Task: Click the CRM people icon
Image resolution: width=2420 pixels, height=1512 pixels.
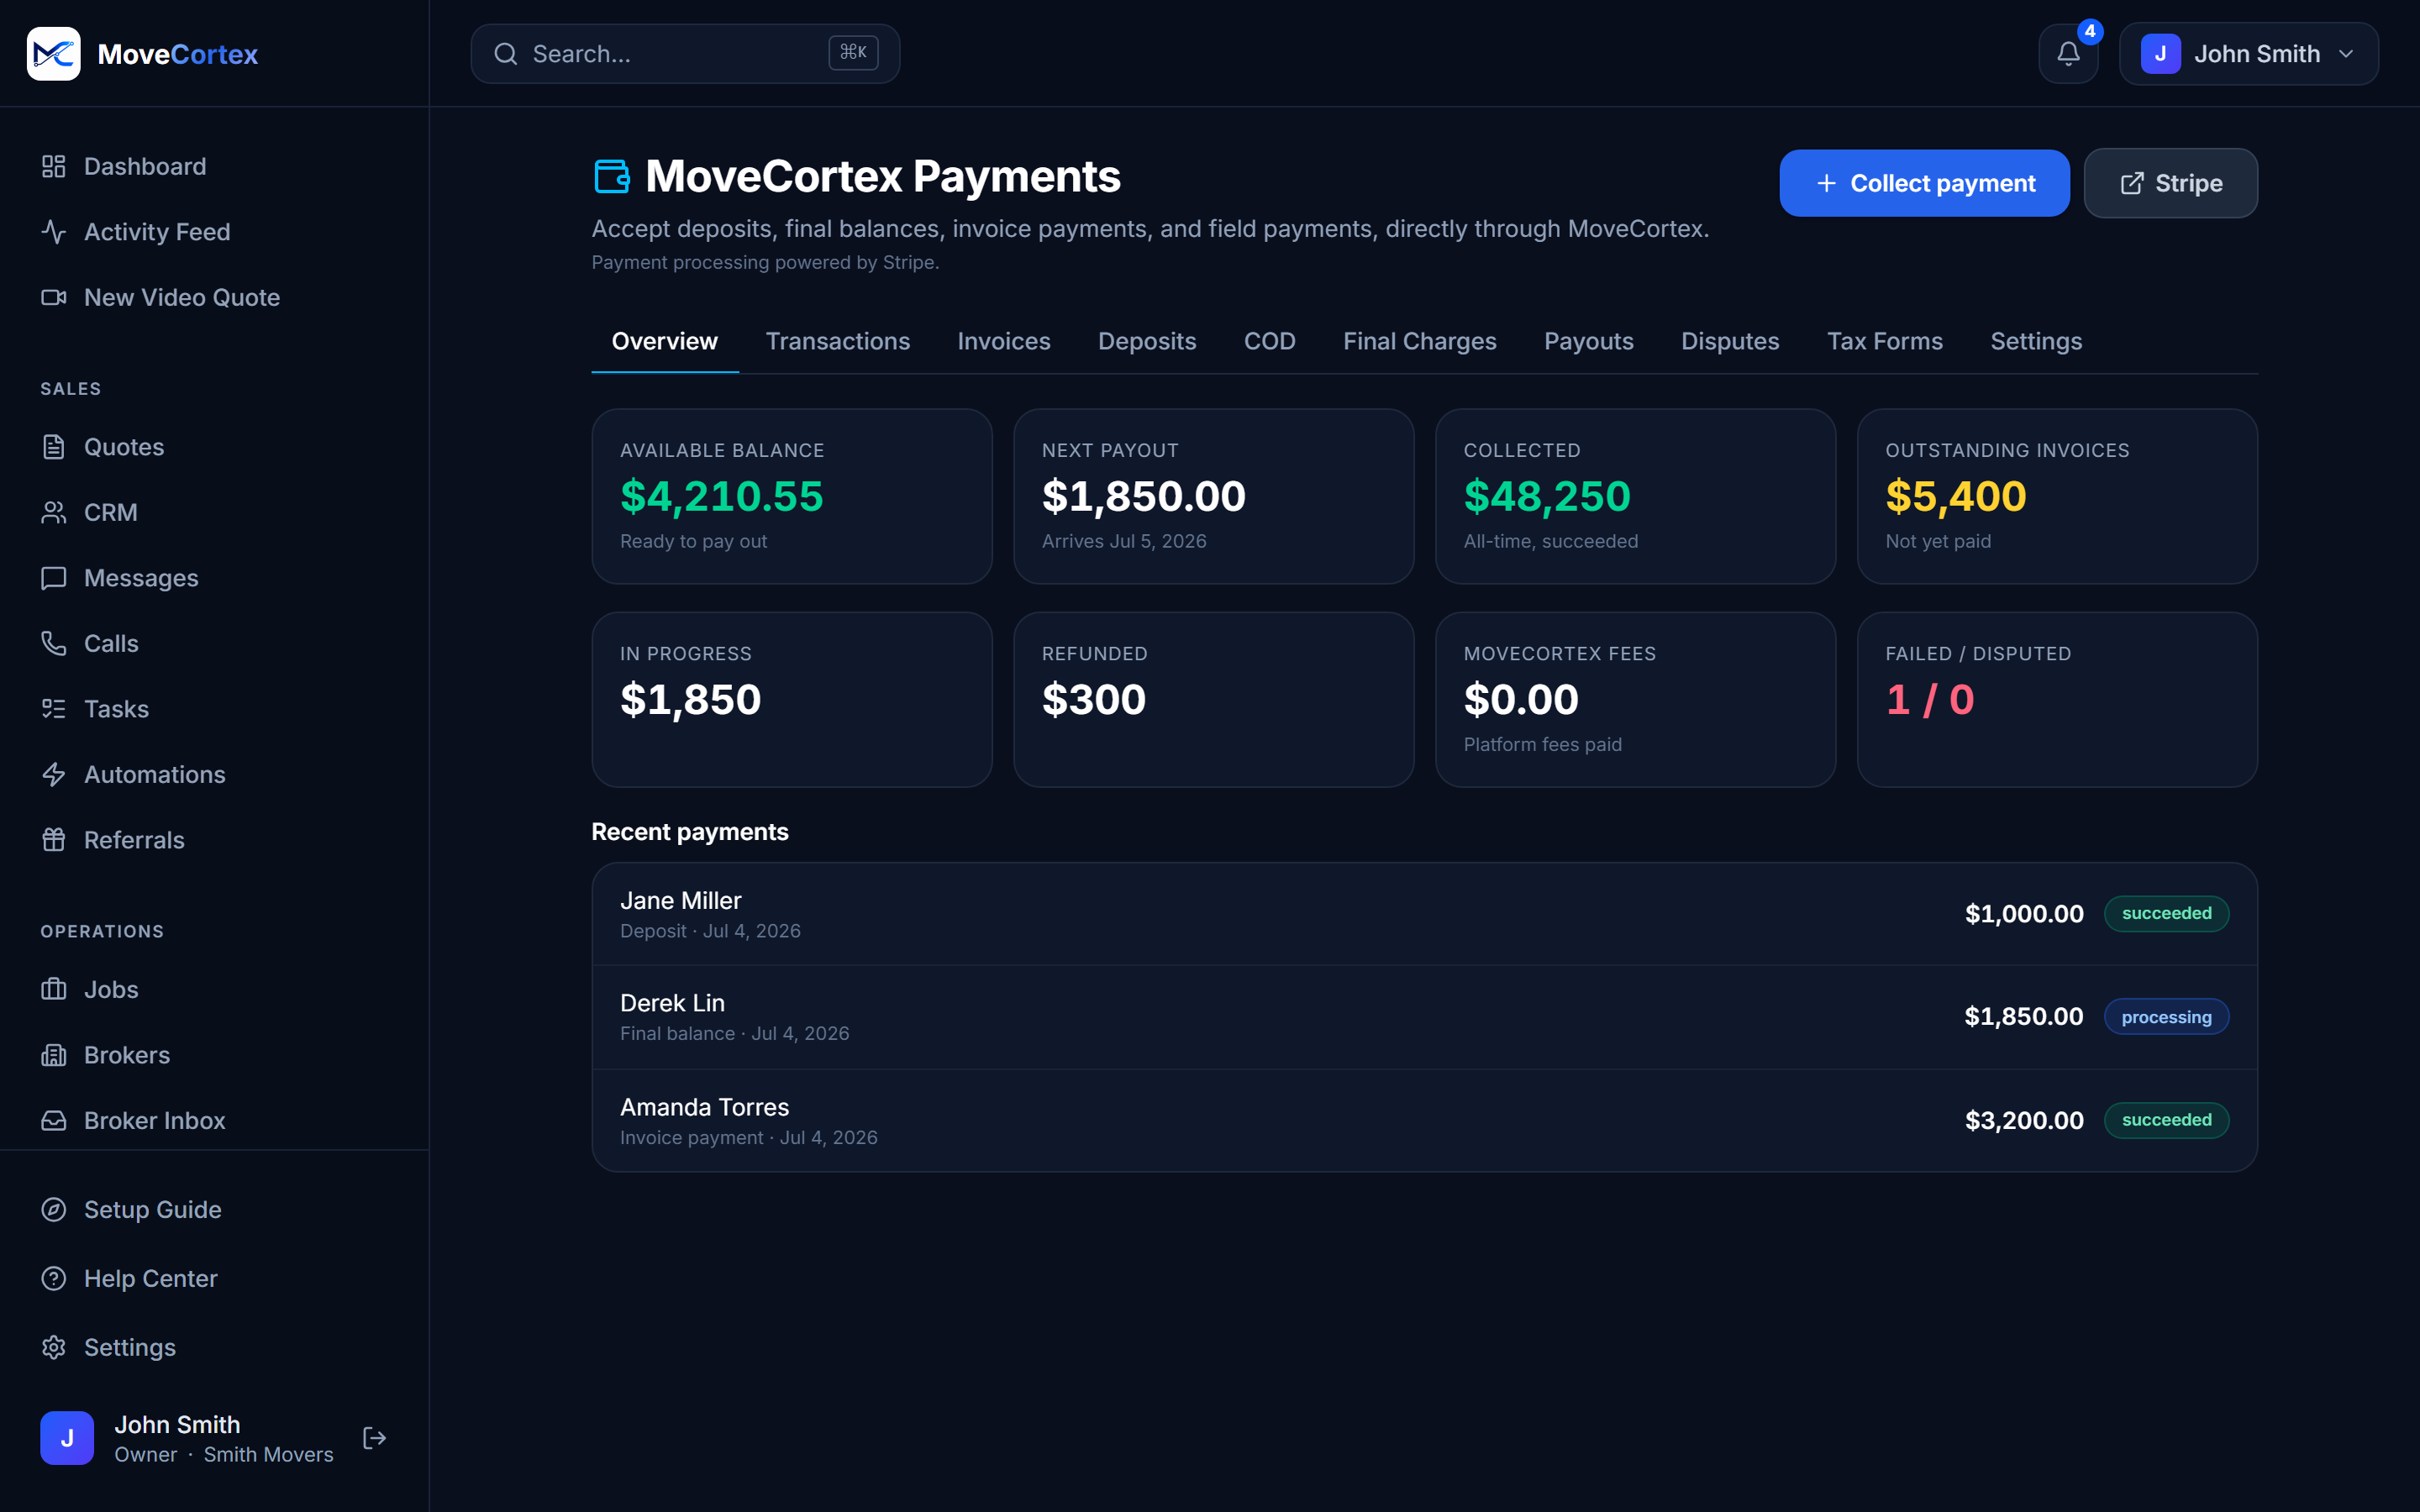Action: click(x=54, y=512)
